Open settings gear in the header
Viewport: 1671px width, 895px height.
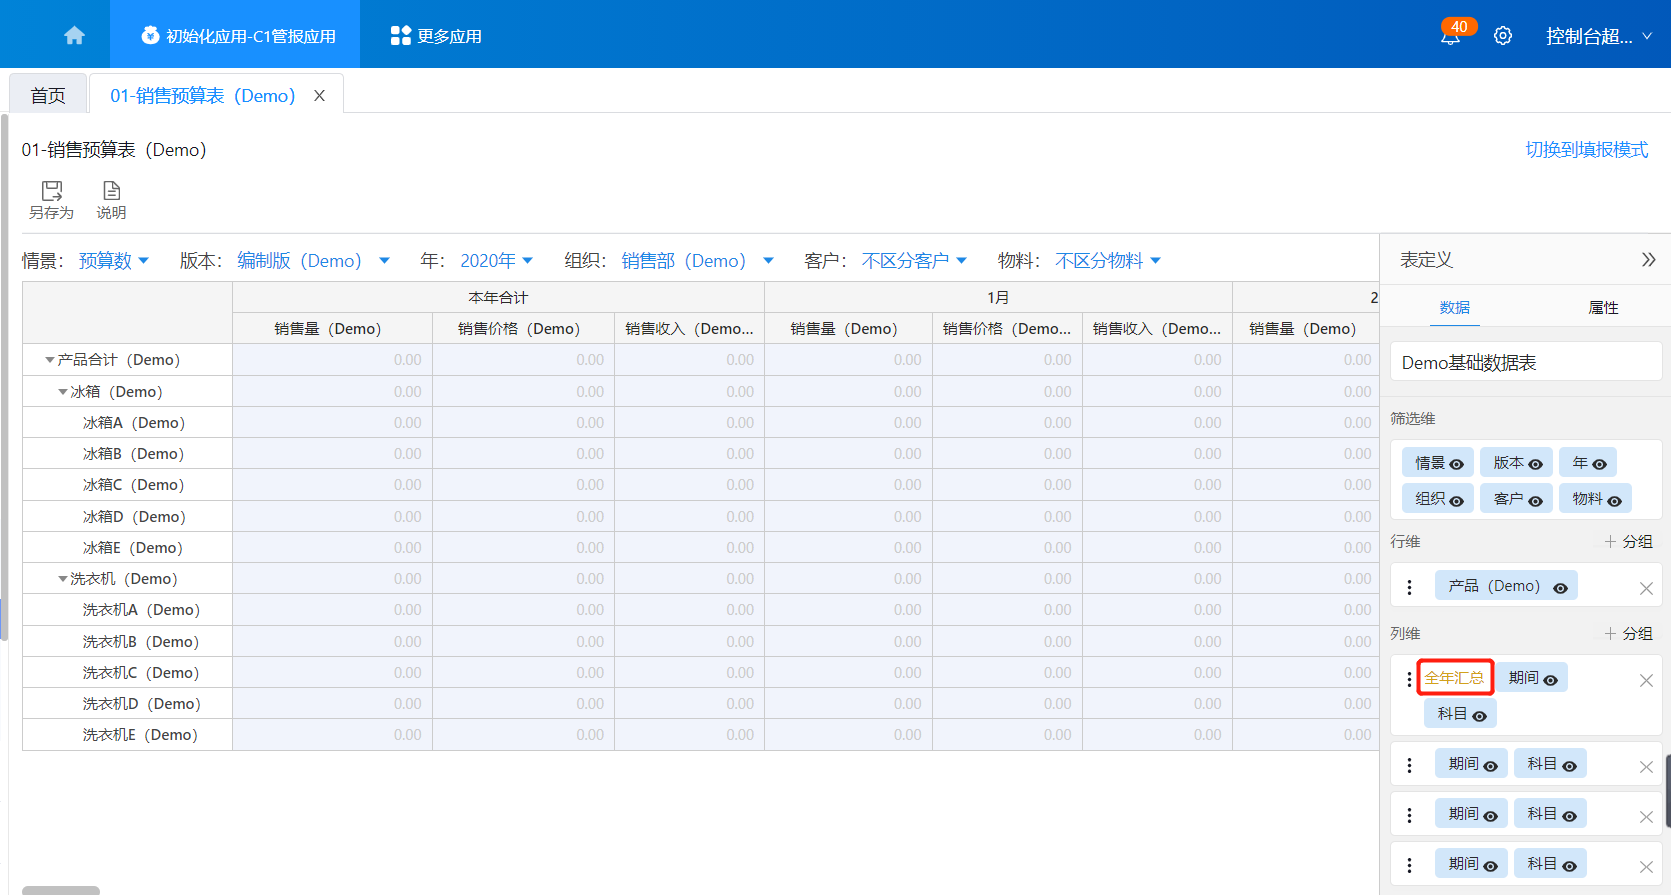pos(1502,37)
